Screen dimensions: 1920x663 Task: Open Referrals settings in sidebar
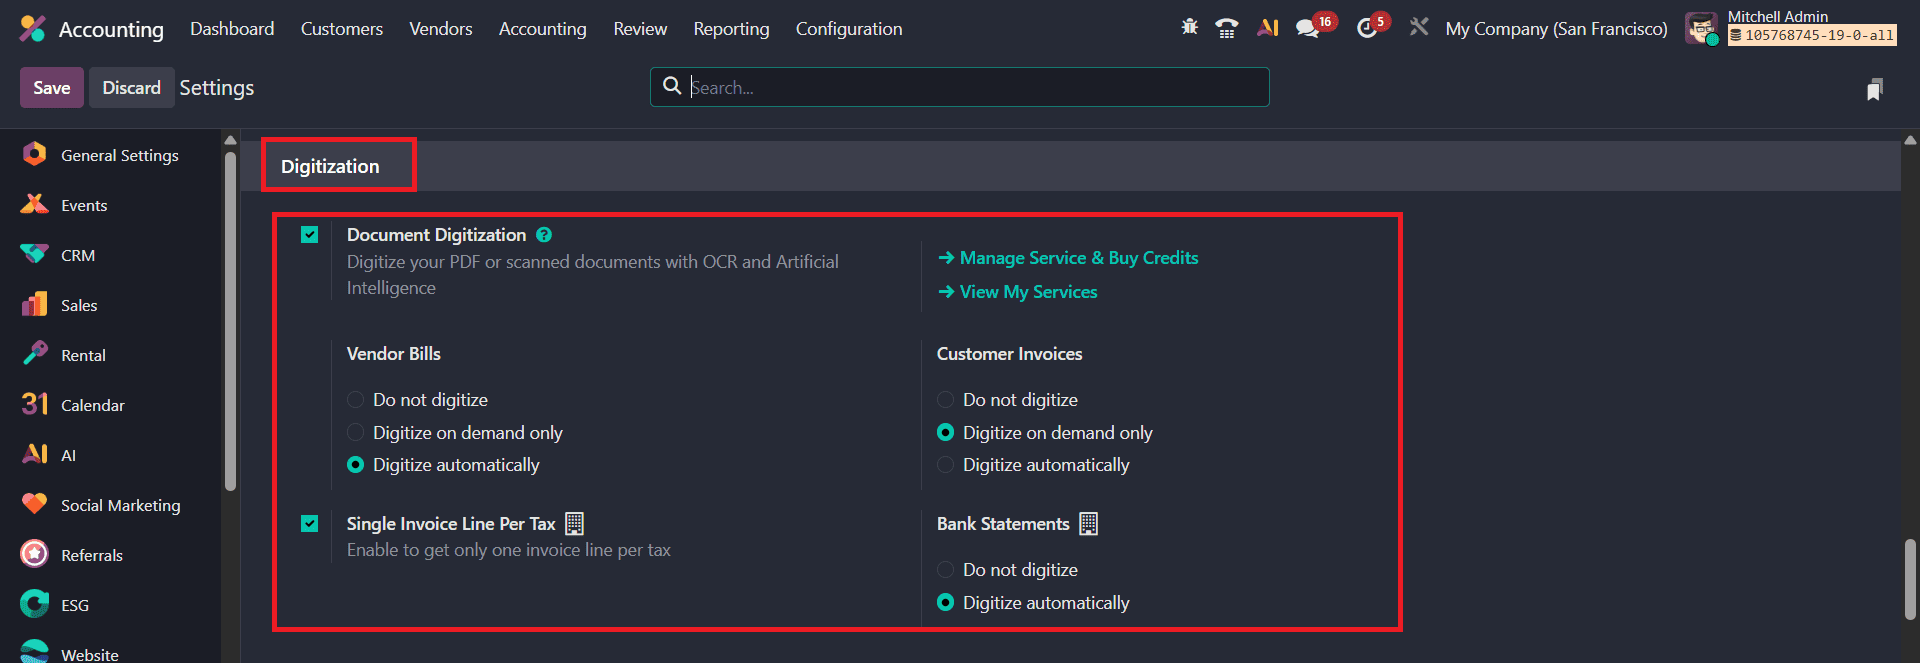[x=110, y=555]
